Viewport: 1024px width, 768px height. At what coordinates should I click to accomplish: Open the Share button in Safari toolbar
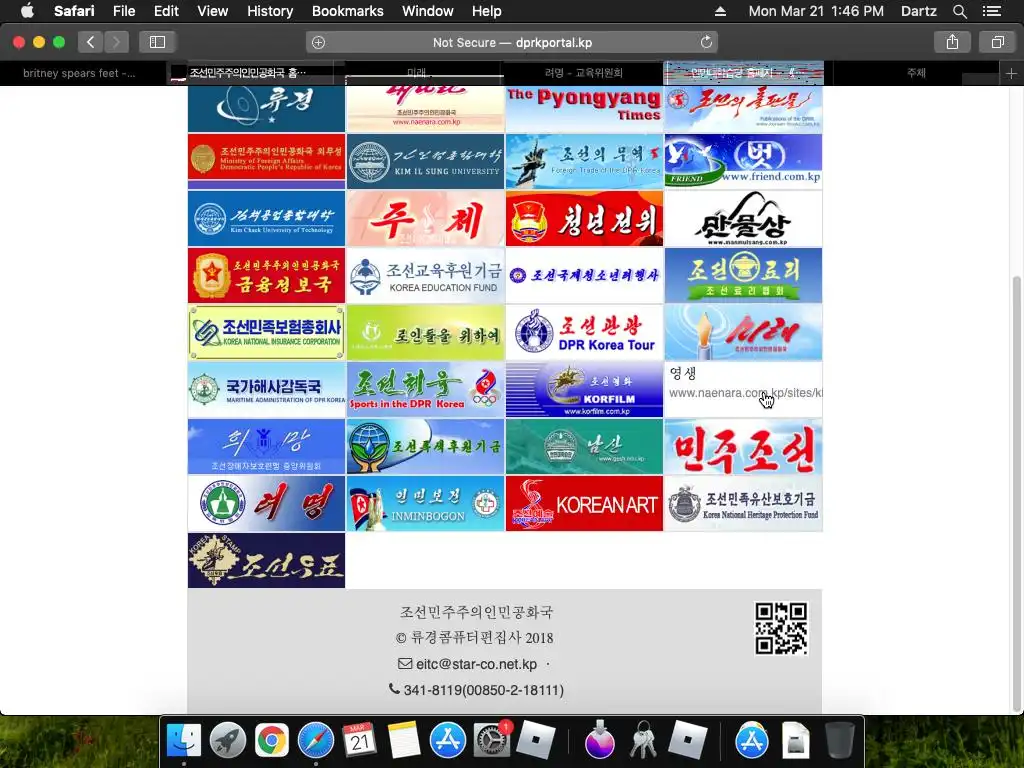(952, 42)
